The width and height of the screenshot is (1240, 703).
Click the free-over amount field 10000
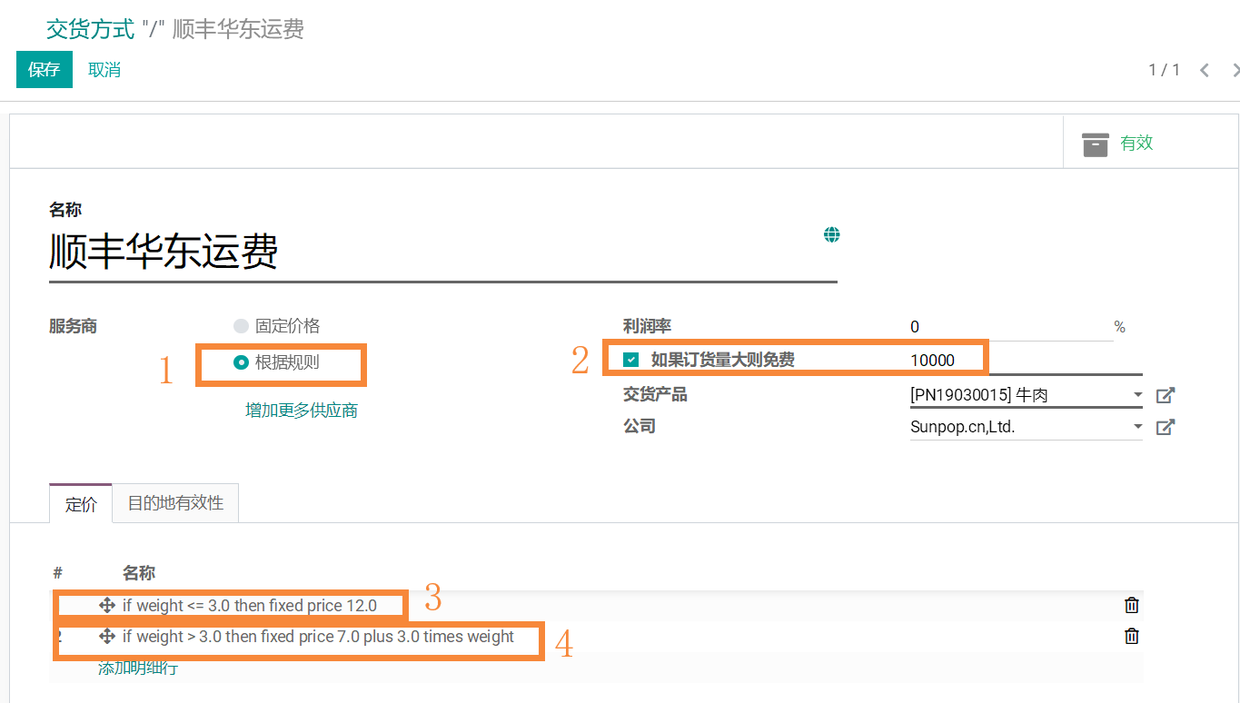click(1024, 360)
